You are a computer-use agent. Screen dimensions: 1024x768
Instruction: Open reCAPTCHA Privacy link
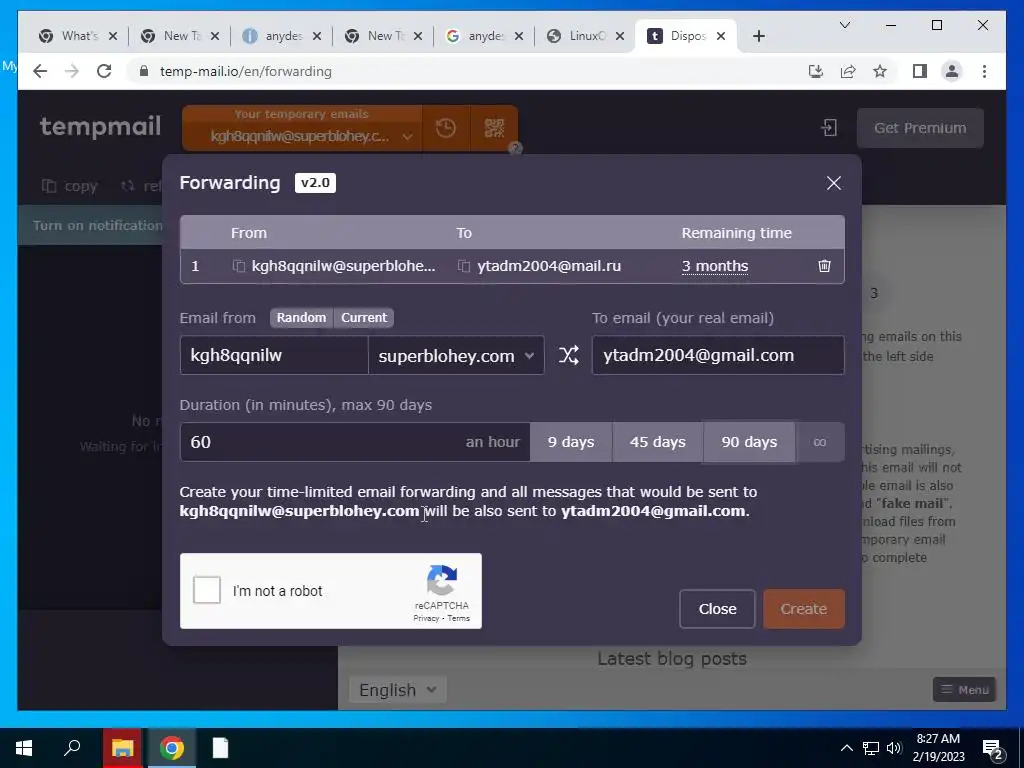(426, 618)
